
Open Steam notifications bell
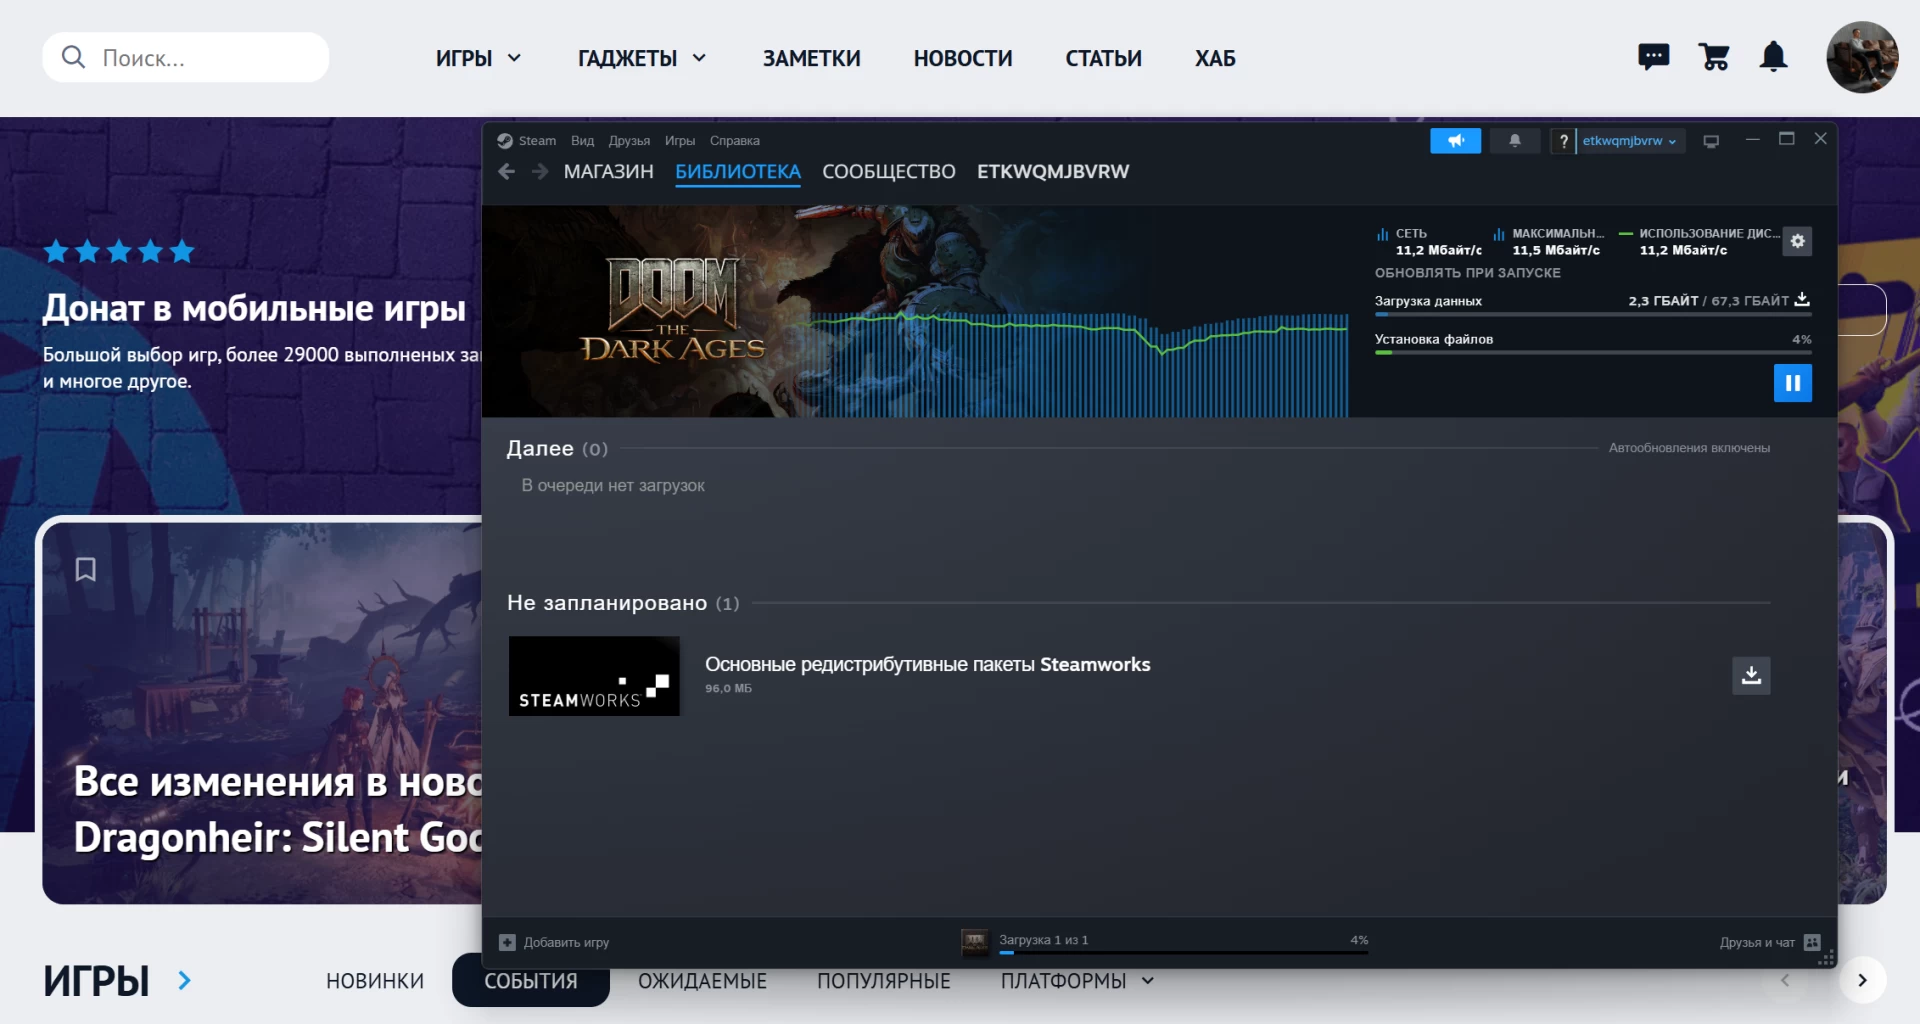pyautogui.click(x=1515, y=141)
